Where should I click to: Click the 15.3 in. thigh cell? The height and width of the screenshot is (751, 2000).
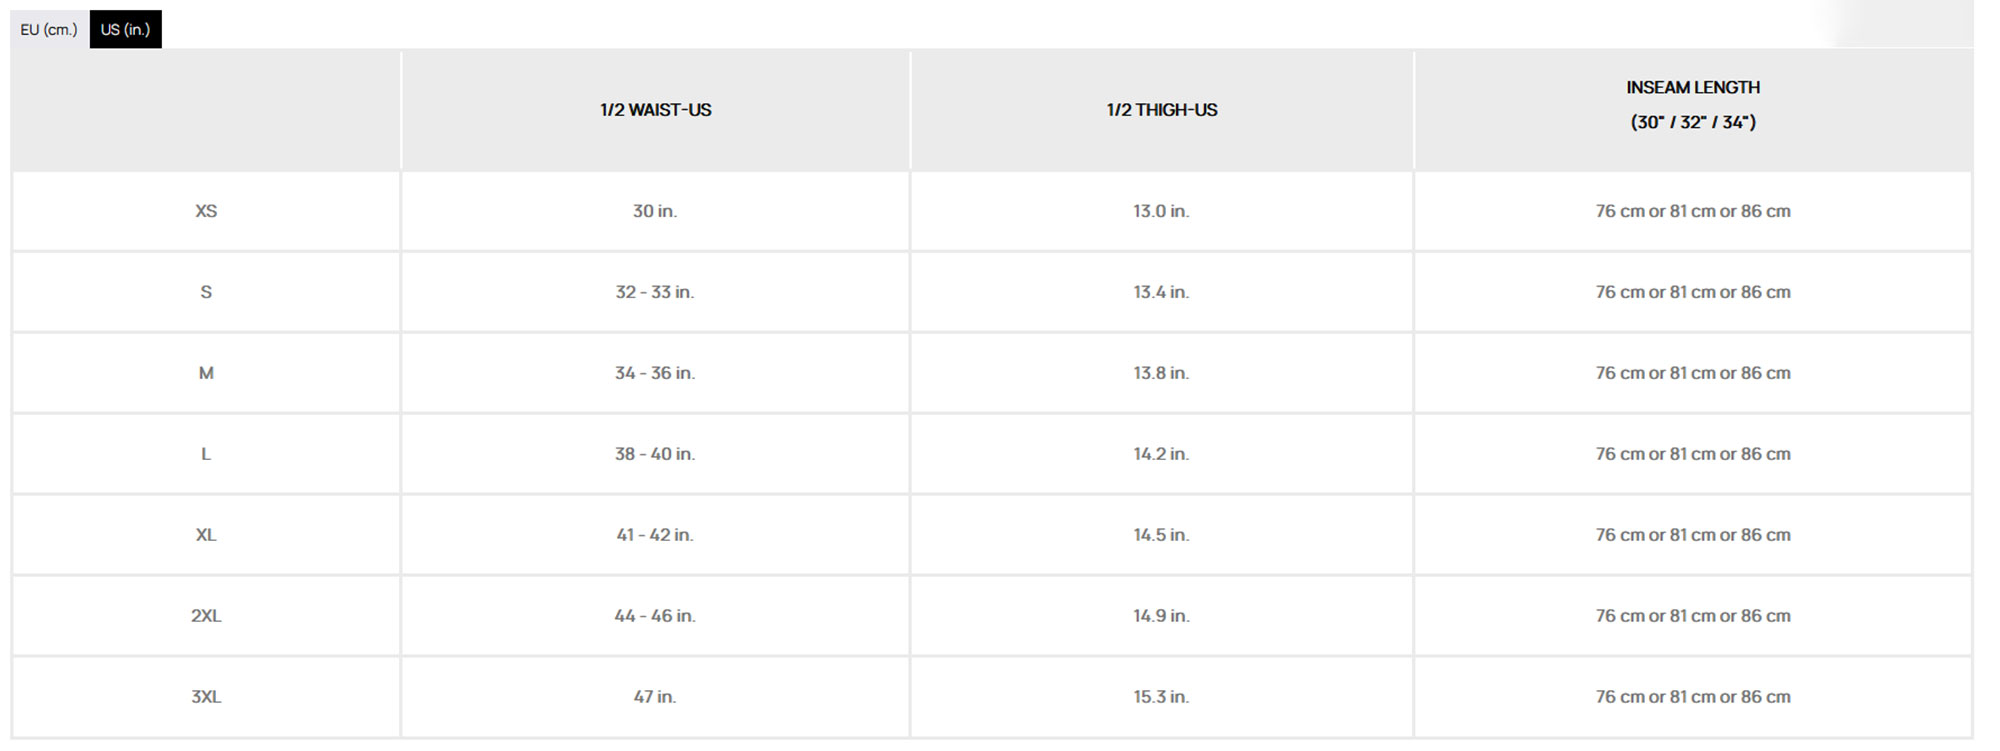pos(1161,697)
